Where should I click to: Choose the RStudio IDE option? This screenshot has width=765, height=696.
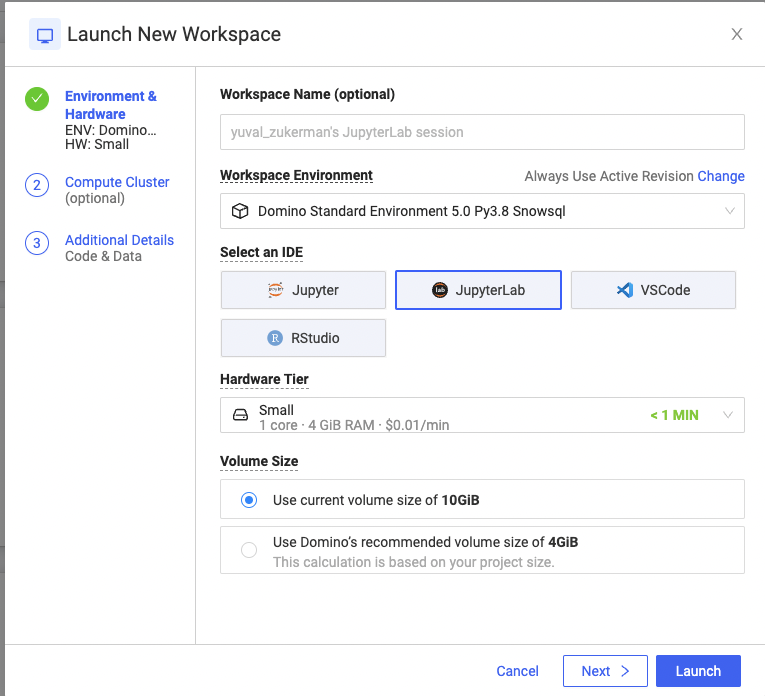pyautogui.click(x=303, y=338)
